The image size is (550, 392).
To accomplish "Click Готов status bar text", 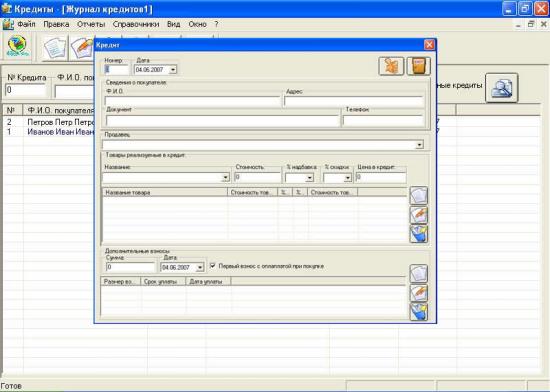I will click(11, 386).
